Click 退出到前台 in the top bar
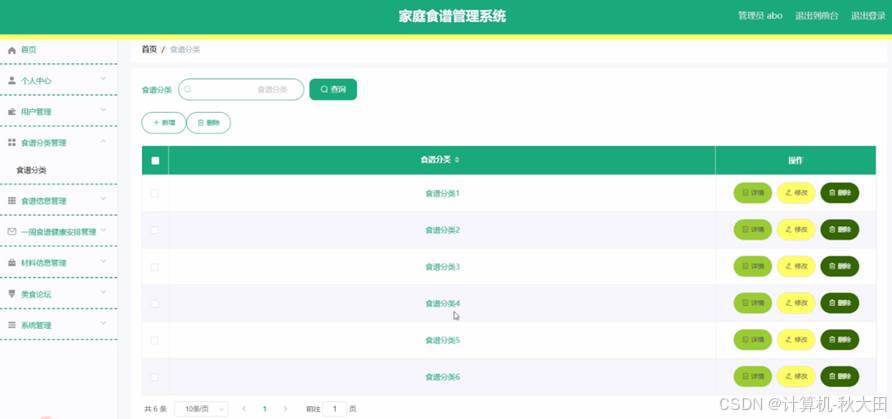 coord(817,16)
